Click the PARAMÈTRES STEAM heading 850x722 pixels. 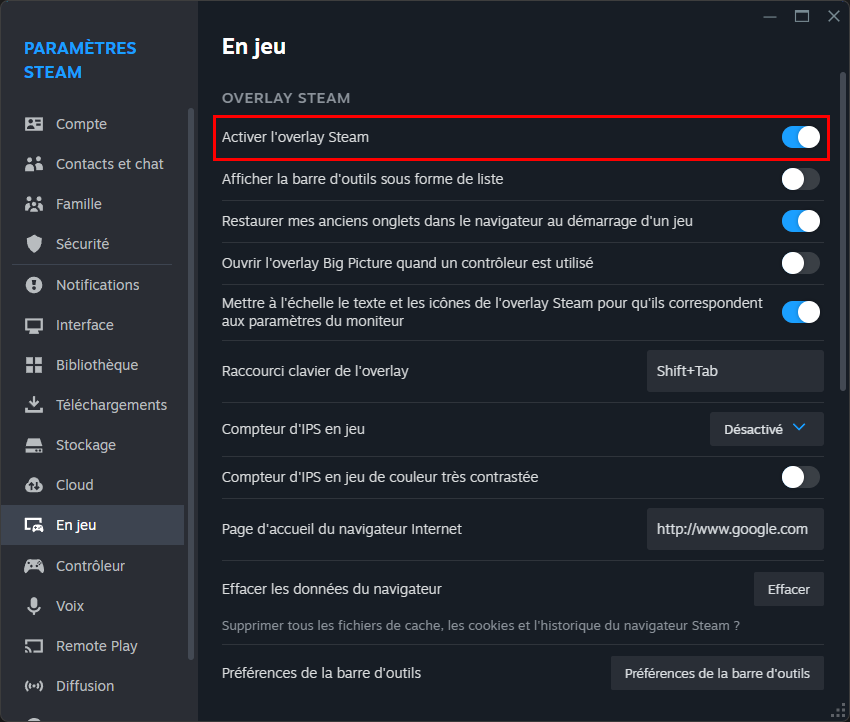[80, 60]
